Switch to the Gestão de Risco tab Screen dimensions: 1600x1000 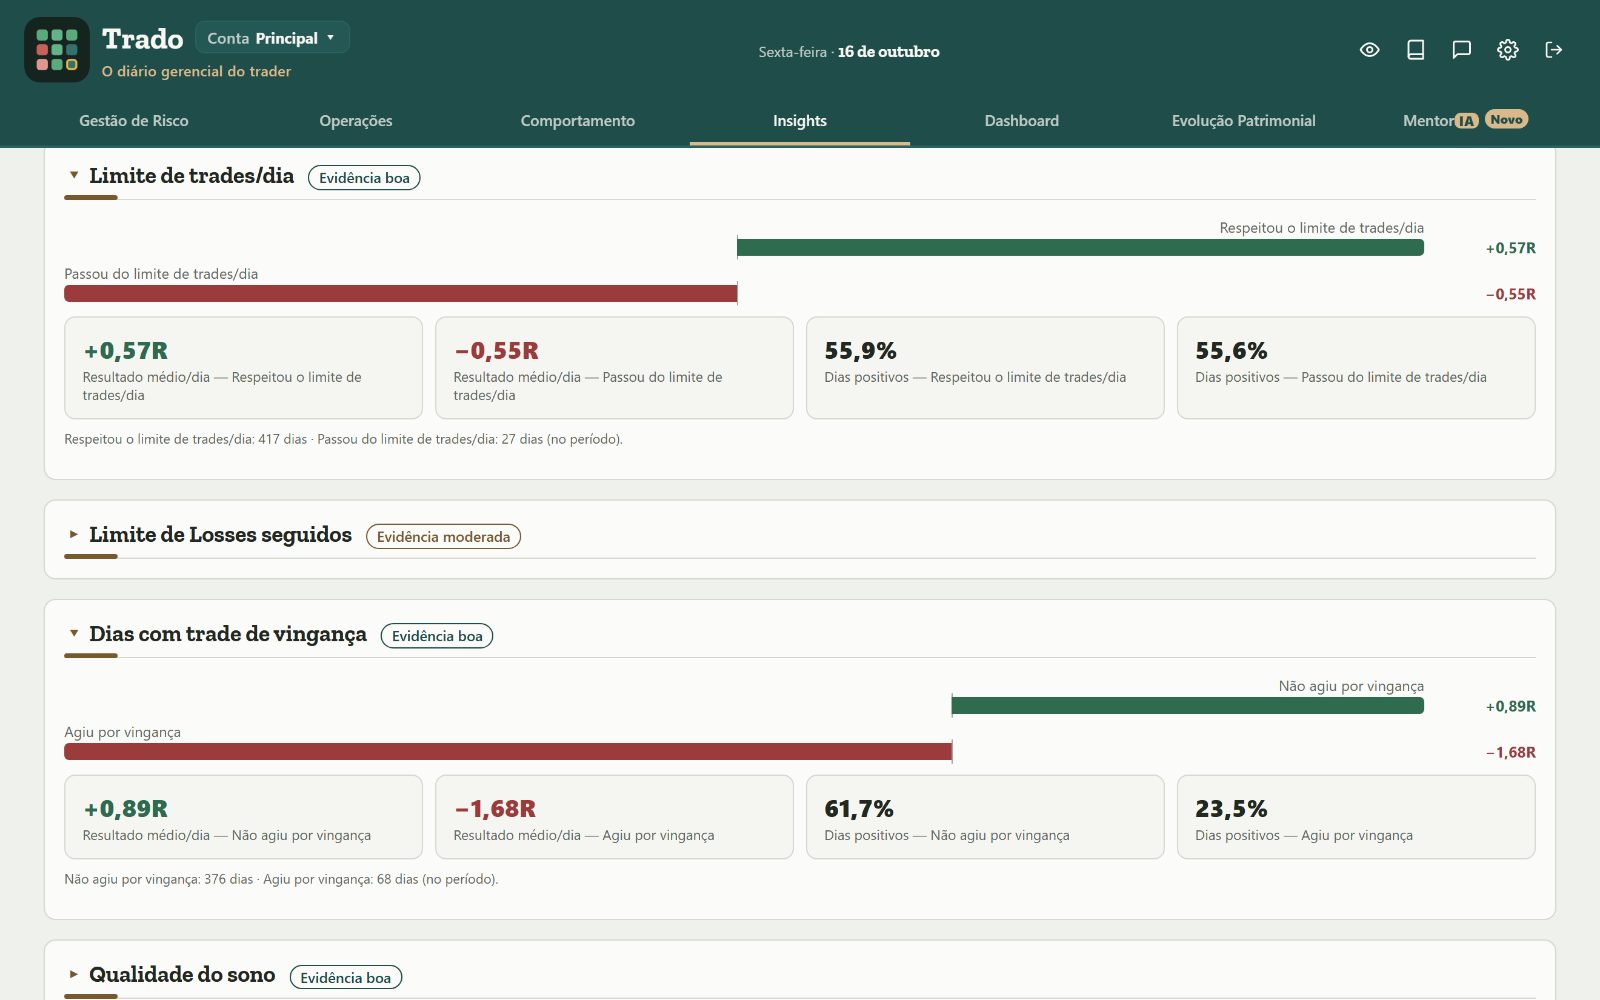(134, 121)
